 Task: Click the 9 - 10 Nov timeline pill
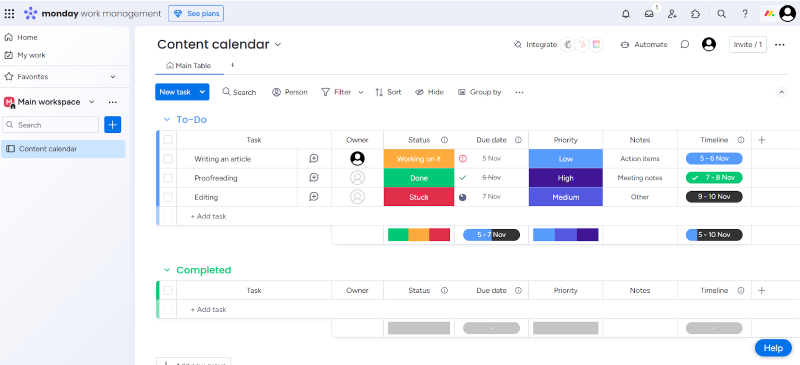point(714,197)
